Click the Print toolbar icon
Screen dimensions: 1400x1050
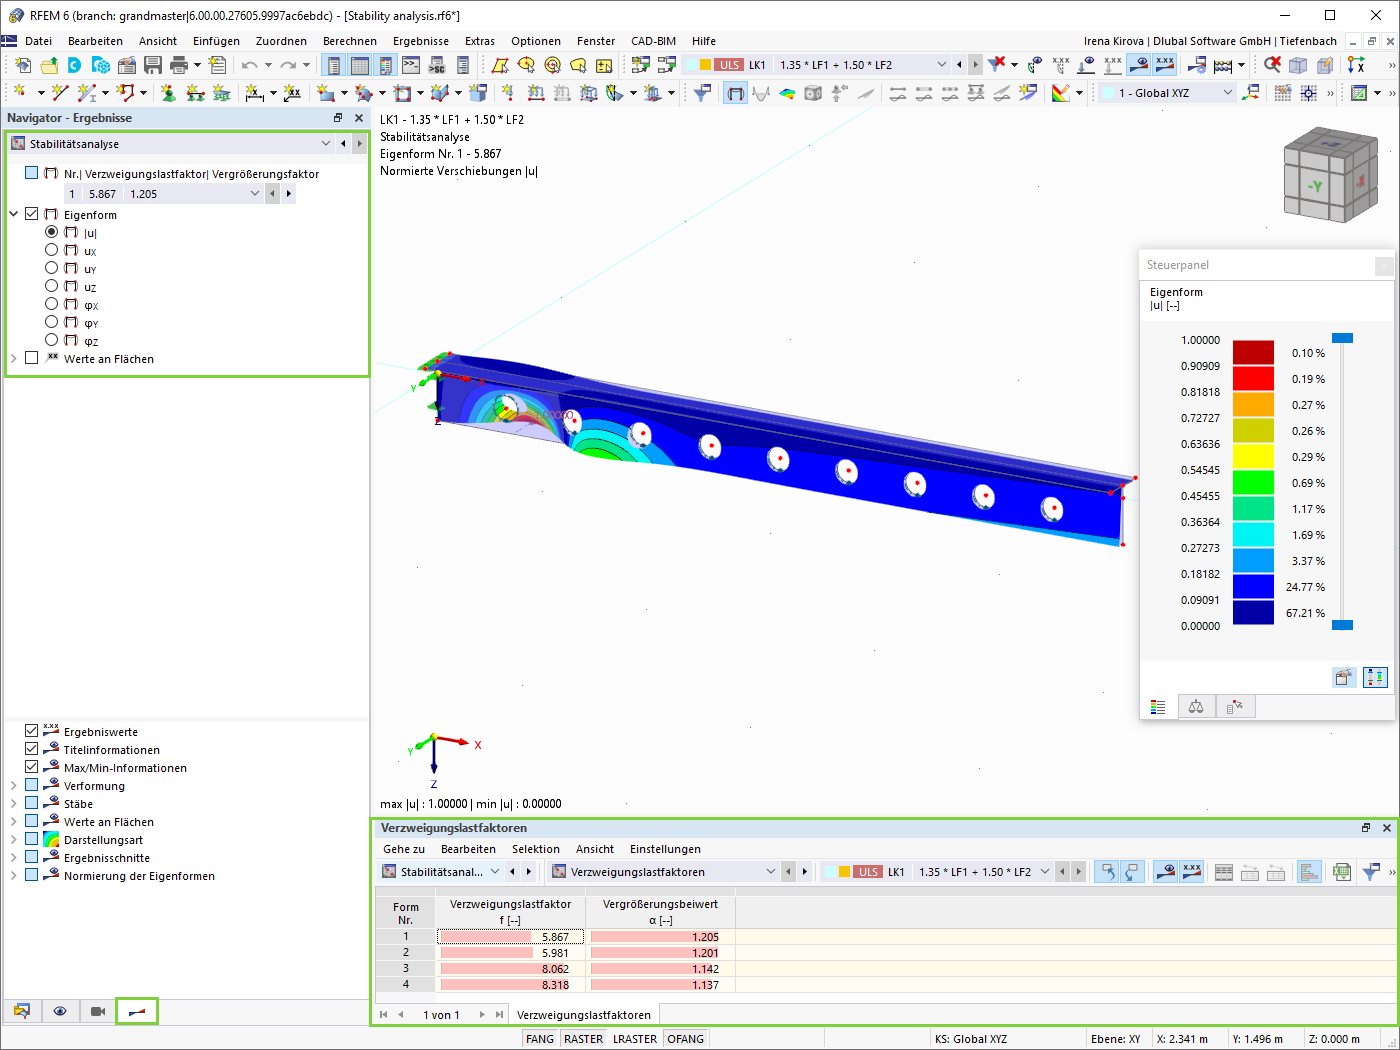pyautogui.click(x=179, y=65)
